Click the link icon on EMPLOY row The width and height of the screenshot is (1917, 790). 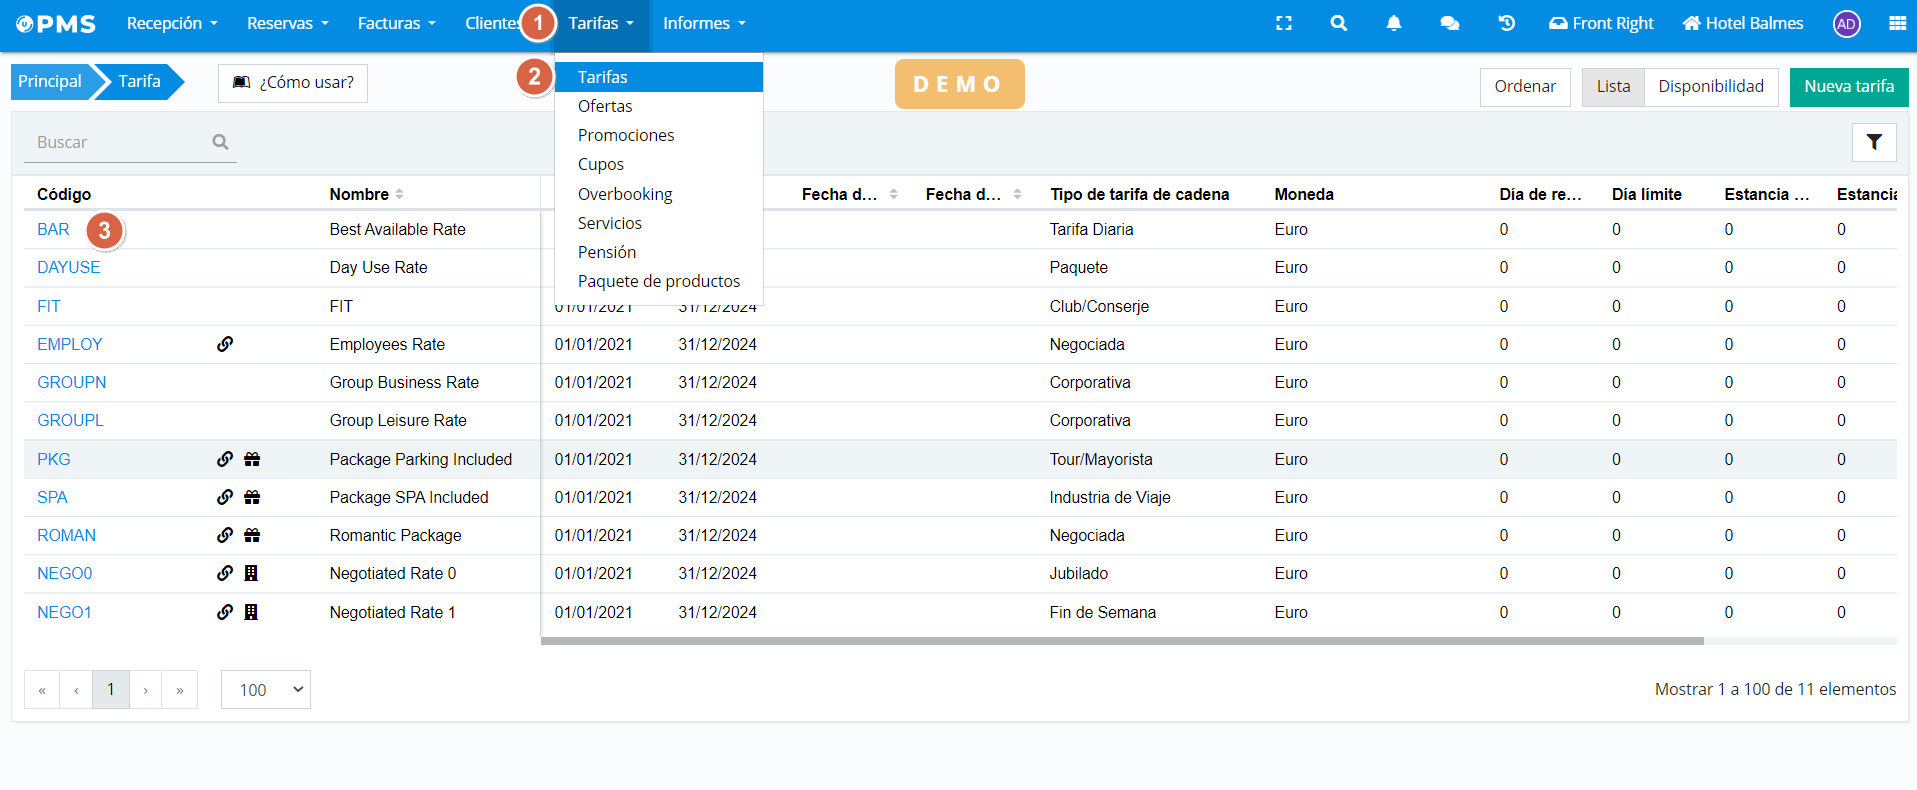pyautogui.click(x=225, y=344)
